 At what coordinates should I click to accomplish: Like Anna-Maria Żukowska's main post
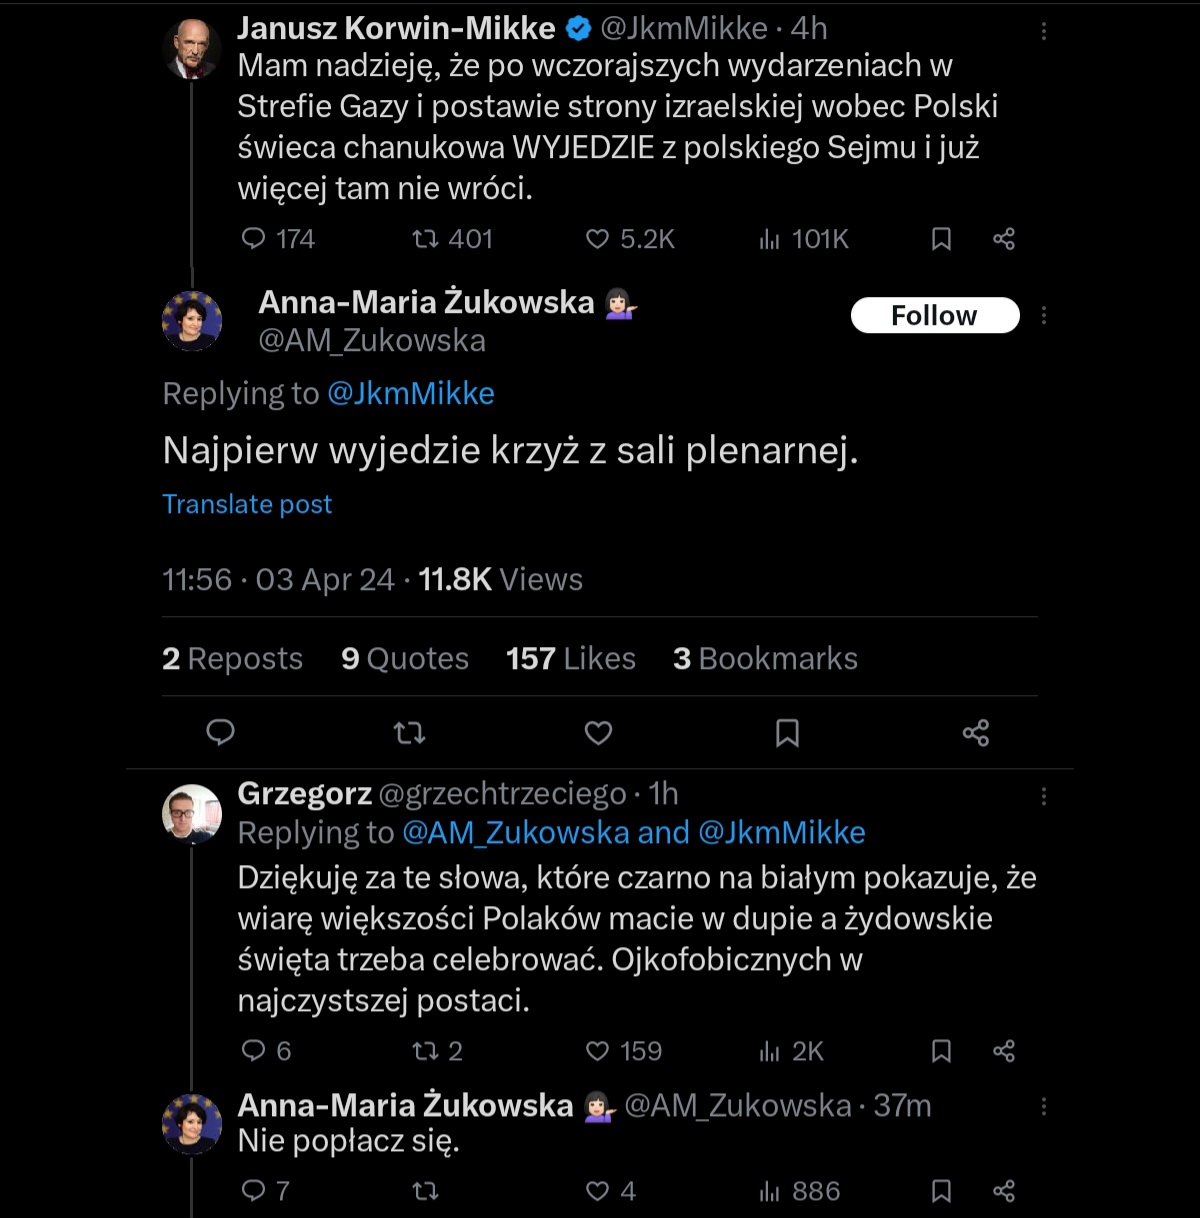point(598,733)
